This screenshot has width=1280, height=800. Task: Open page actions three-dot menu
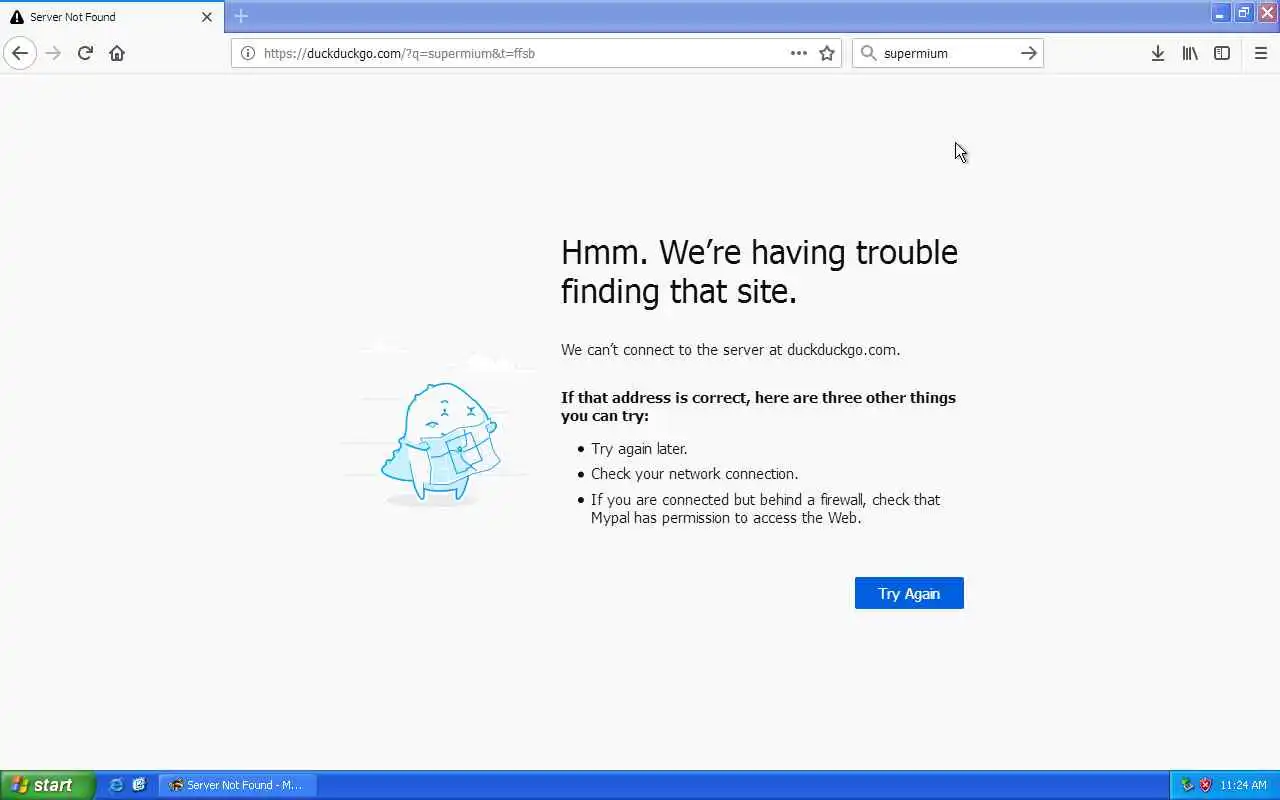798,53
